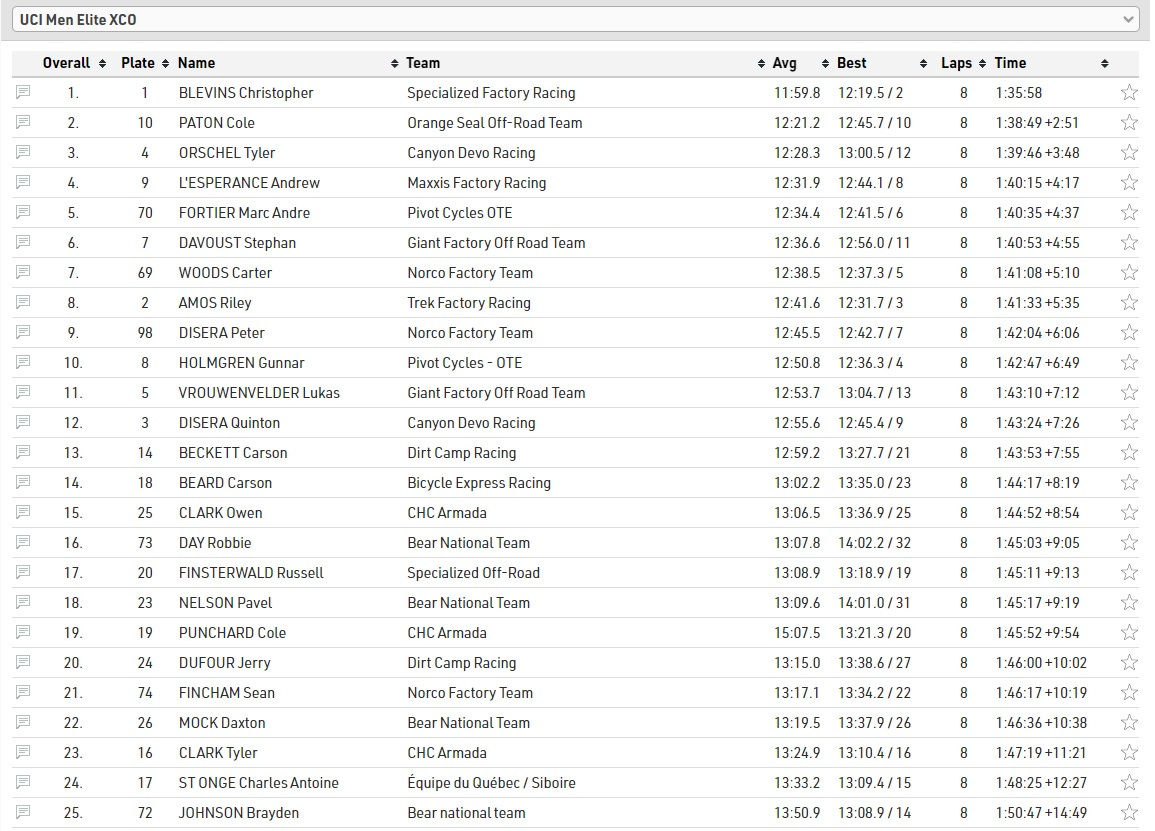Screen dimensions: 1155x831
Task: Open comment icon for FINSTERWALD Russell
Action: (x=24, y=572)
